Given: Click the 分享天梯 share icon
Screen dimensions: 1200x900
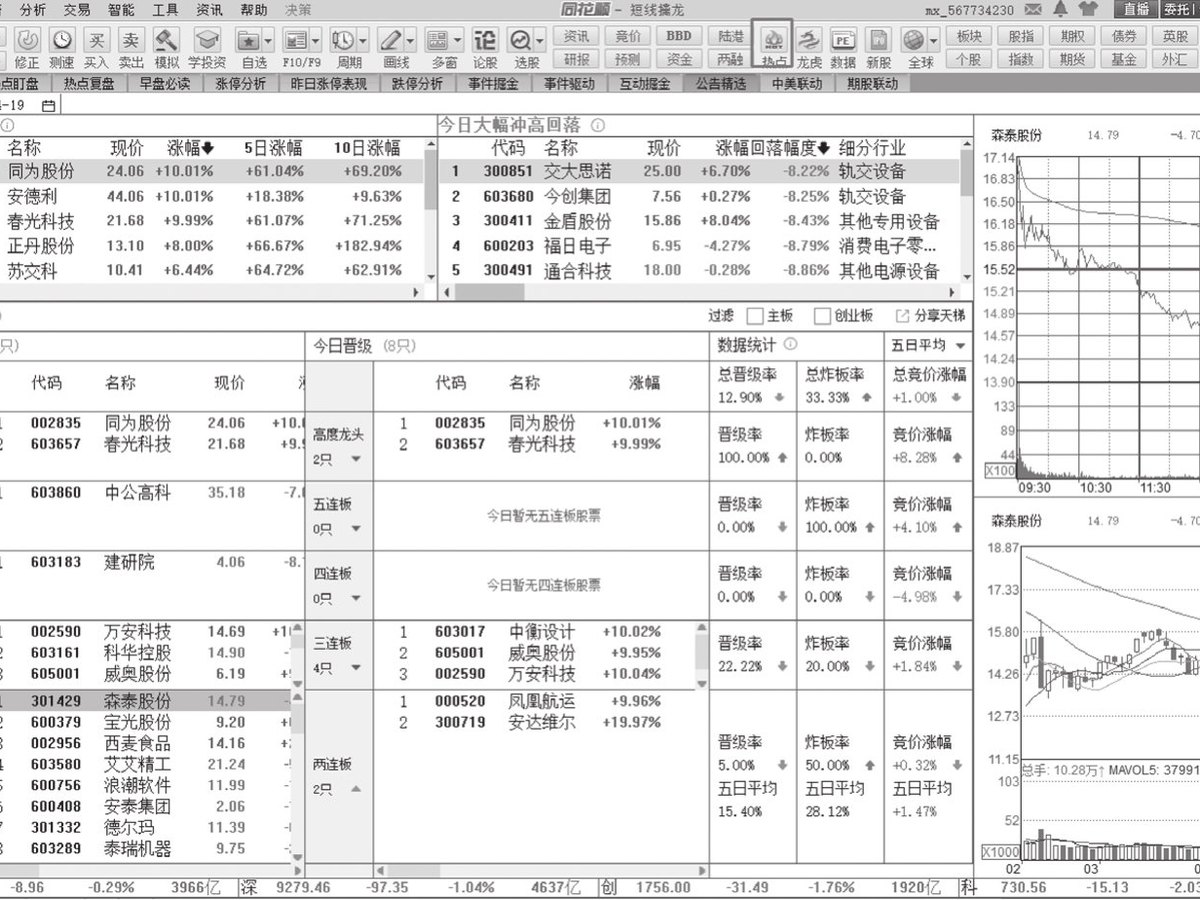Looking at the screenshot, I should (901, 316).
